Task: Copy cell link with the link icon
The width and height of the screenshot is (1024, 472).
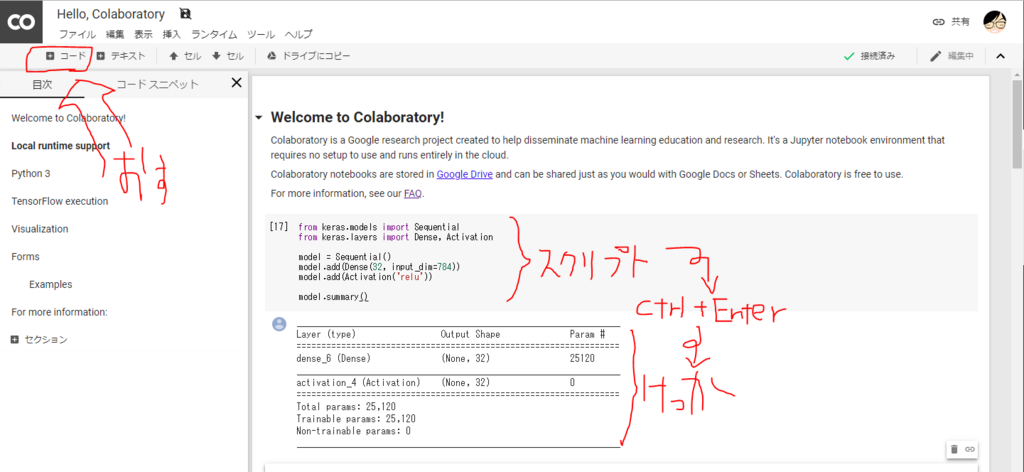Action: pyautogui.click(x=970, y=449)
